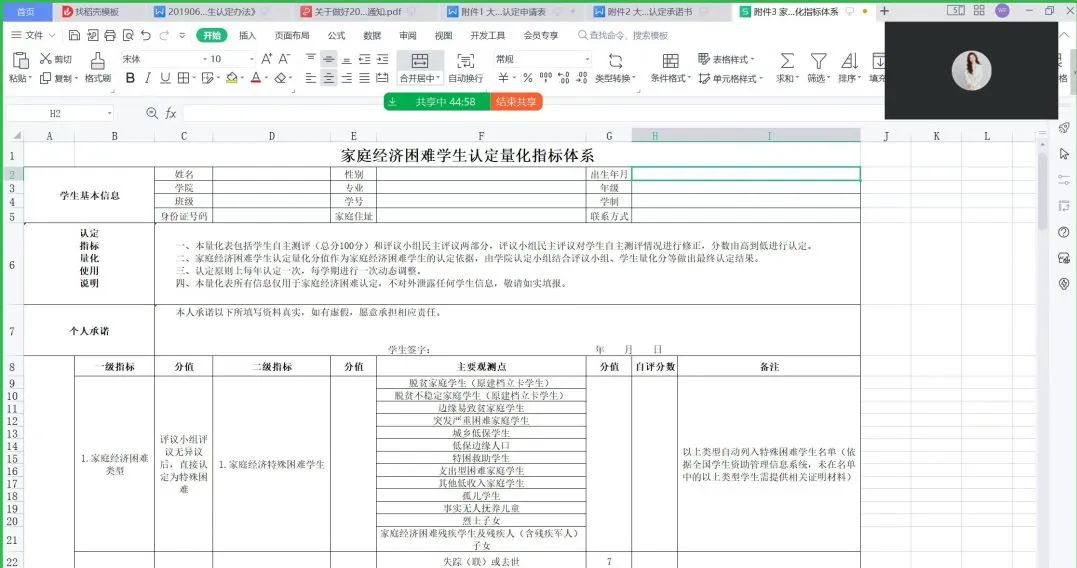Open the 插入 (Insert) ribbon tab
The image size is (1077, 568).
(x=247, y=35)
